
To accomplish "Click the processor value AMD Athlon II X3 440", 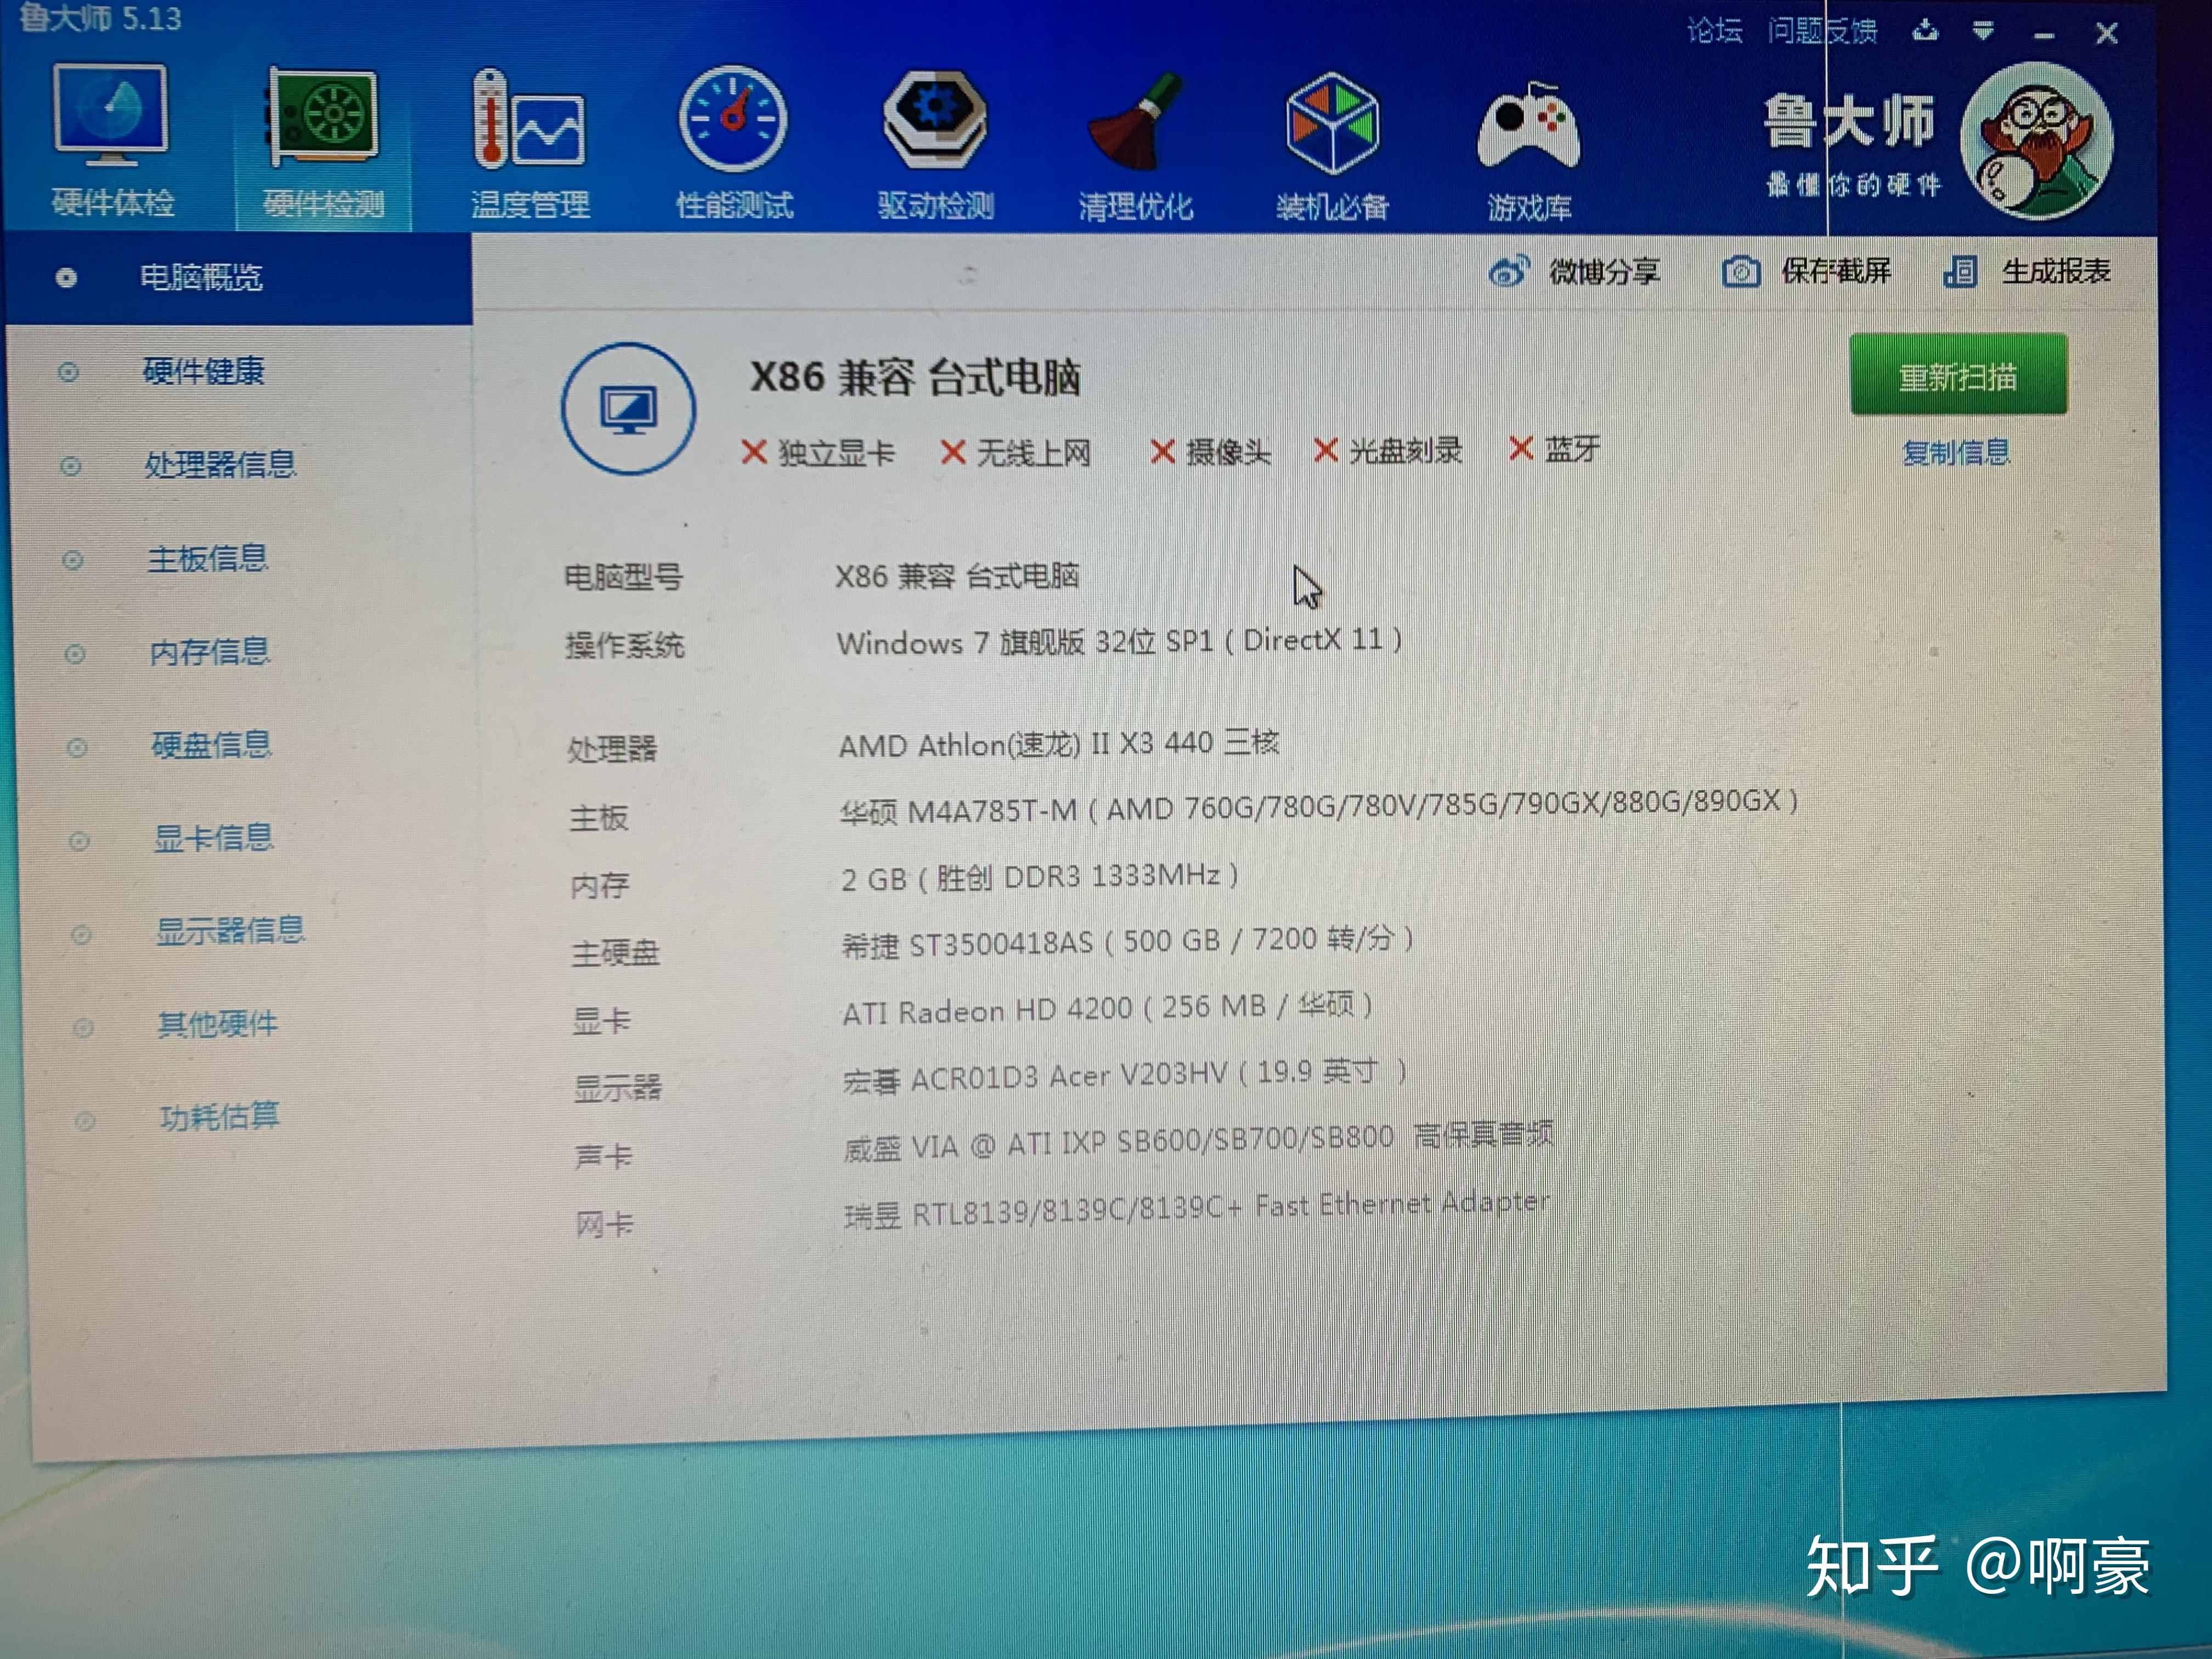I will coord(1058,744).
